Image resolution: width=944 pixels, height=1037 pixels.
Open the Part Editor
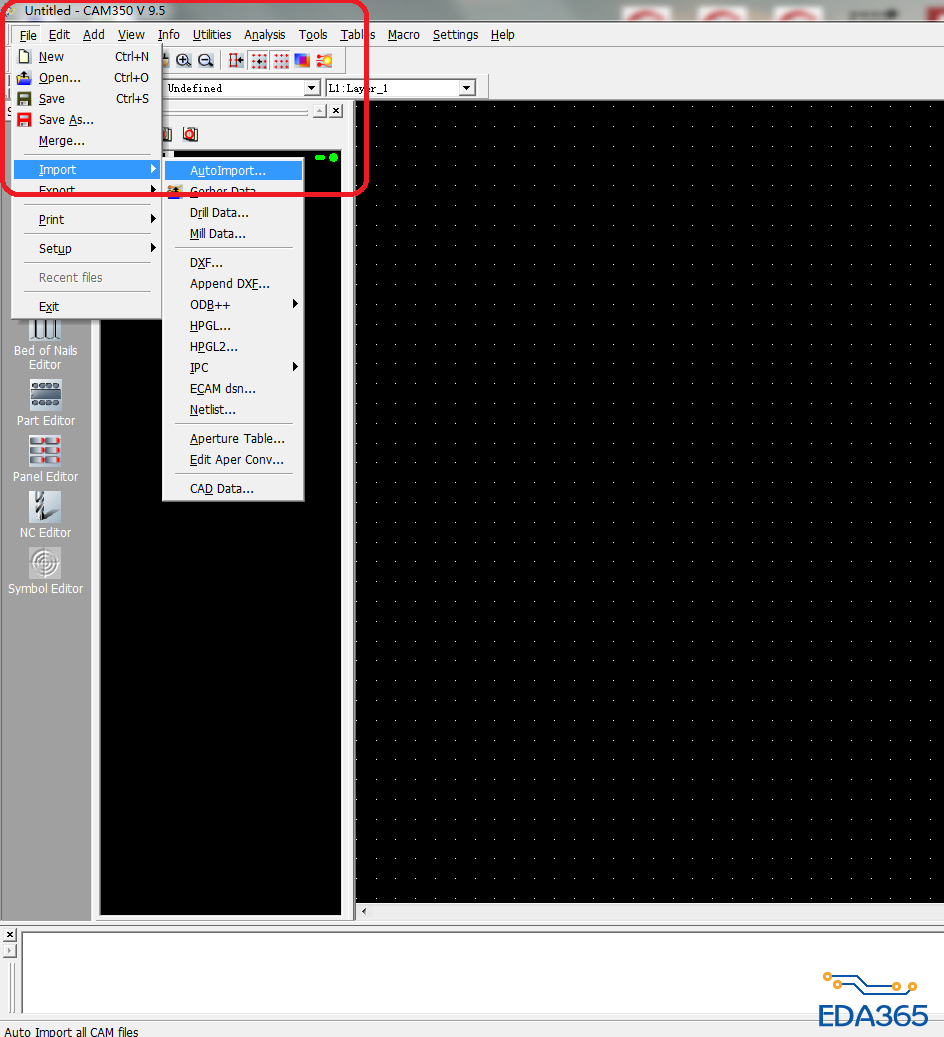coord(46,403)
